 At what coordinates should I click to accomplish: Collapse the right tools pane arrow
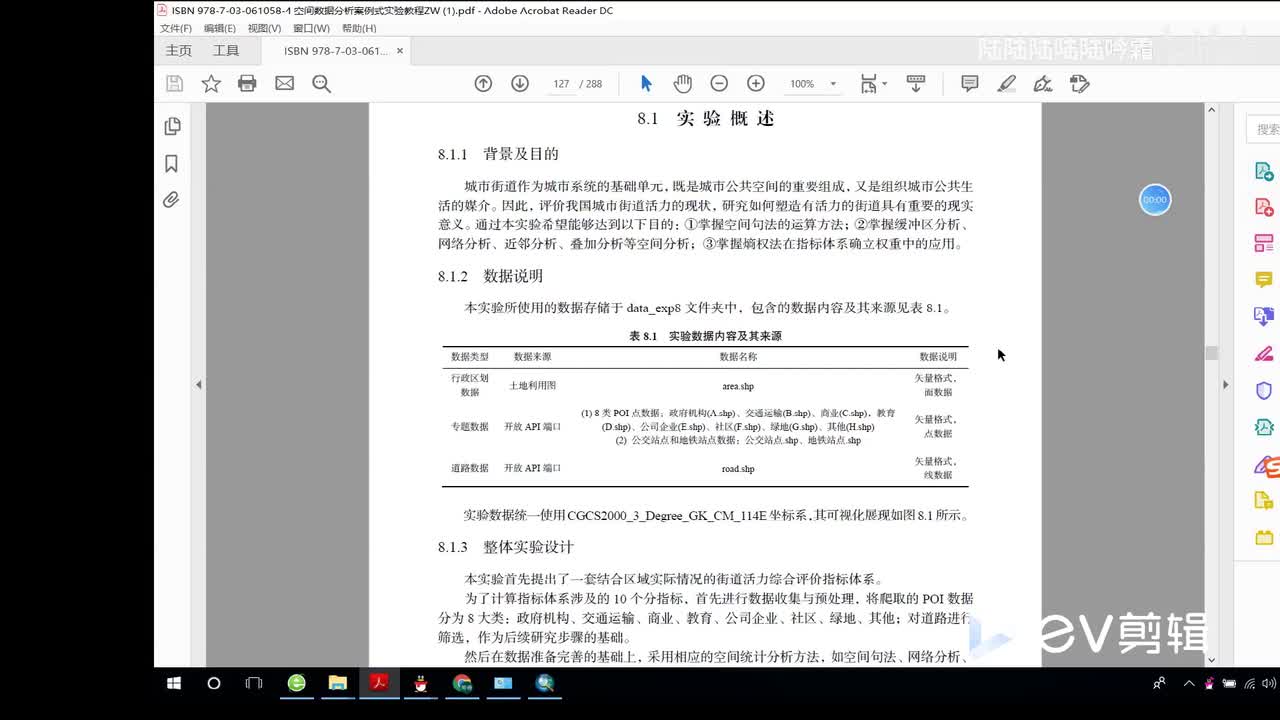pos(1226,385)
